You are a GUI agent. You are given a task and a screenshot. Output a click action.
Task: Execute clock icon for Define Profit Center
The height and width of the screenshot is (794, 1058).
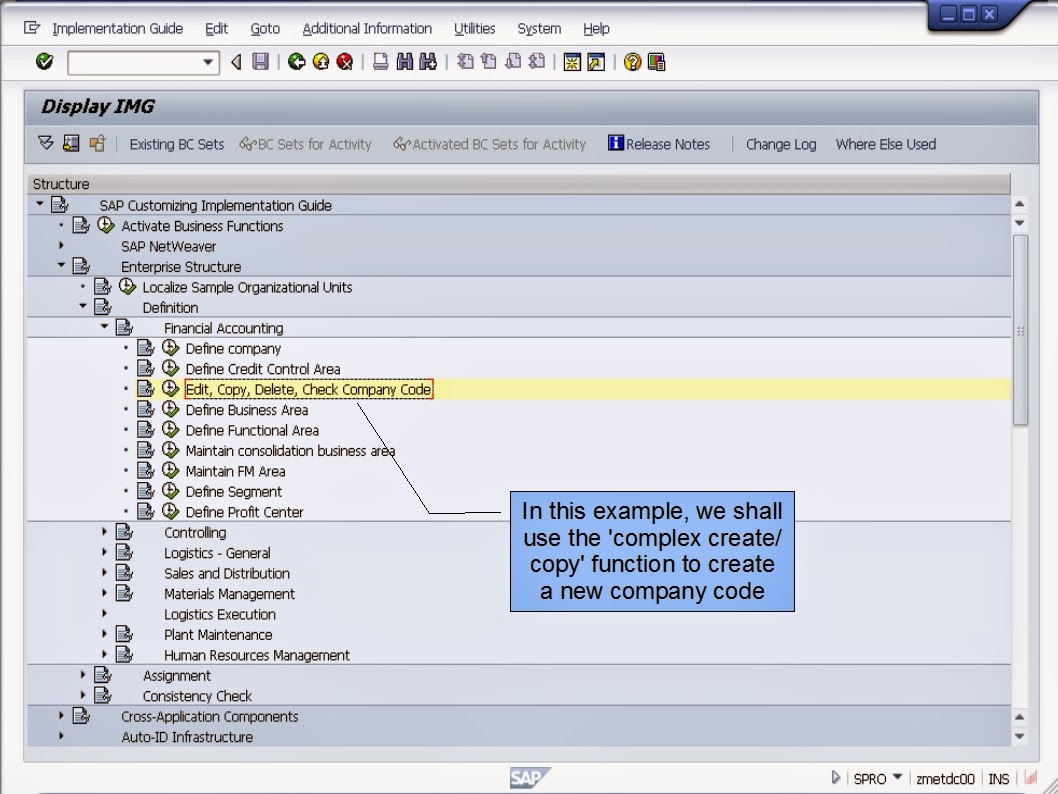tap(171, 511)
